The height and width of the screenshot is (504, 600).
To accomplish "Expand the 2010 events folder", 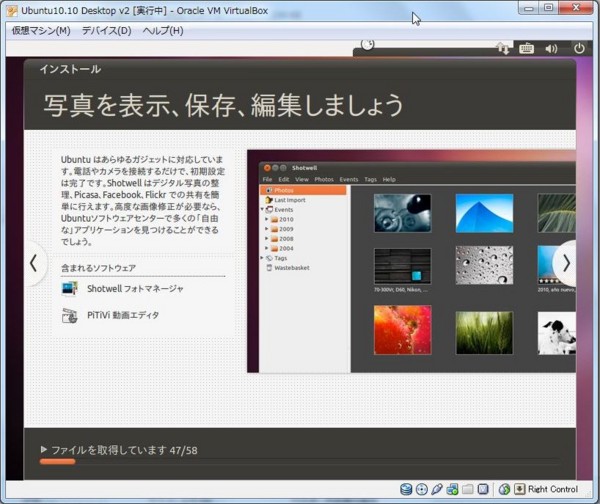I will (267, 219).
